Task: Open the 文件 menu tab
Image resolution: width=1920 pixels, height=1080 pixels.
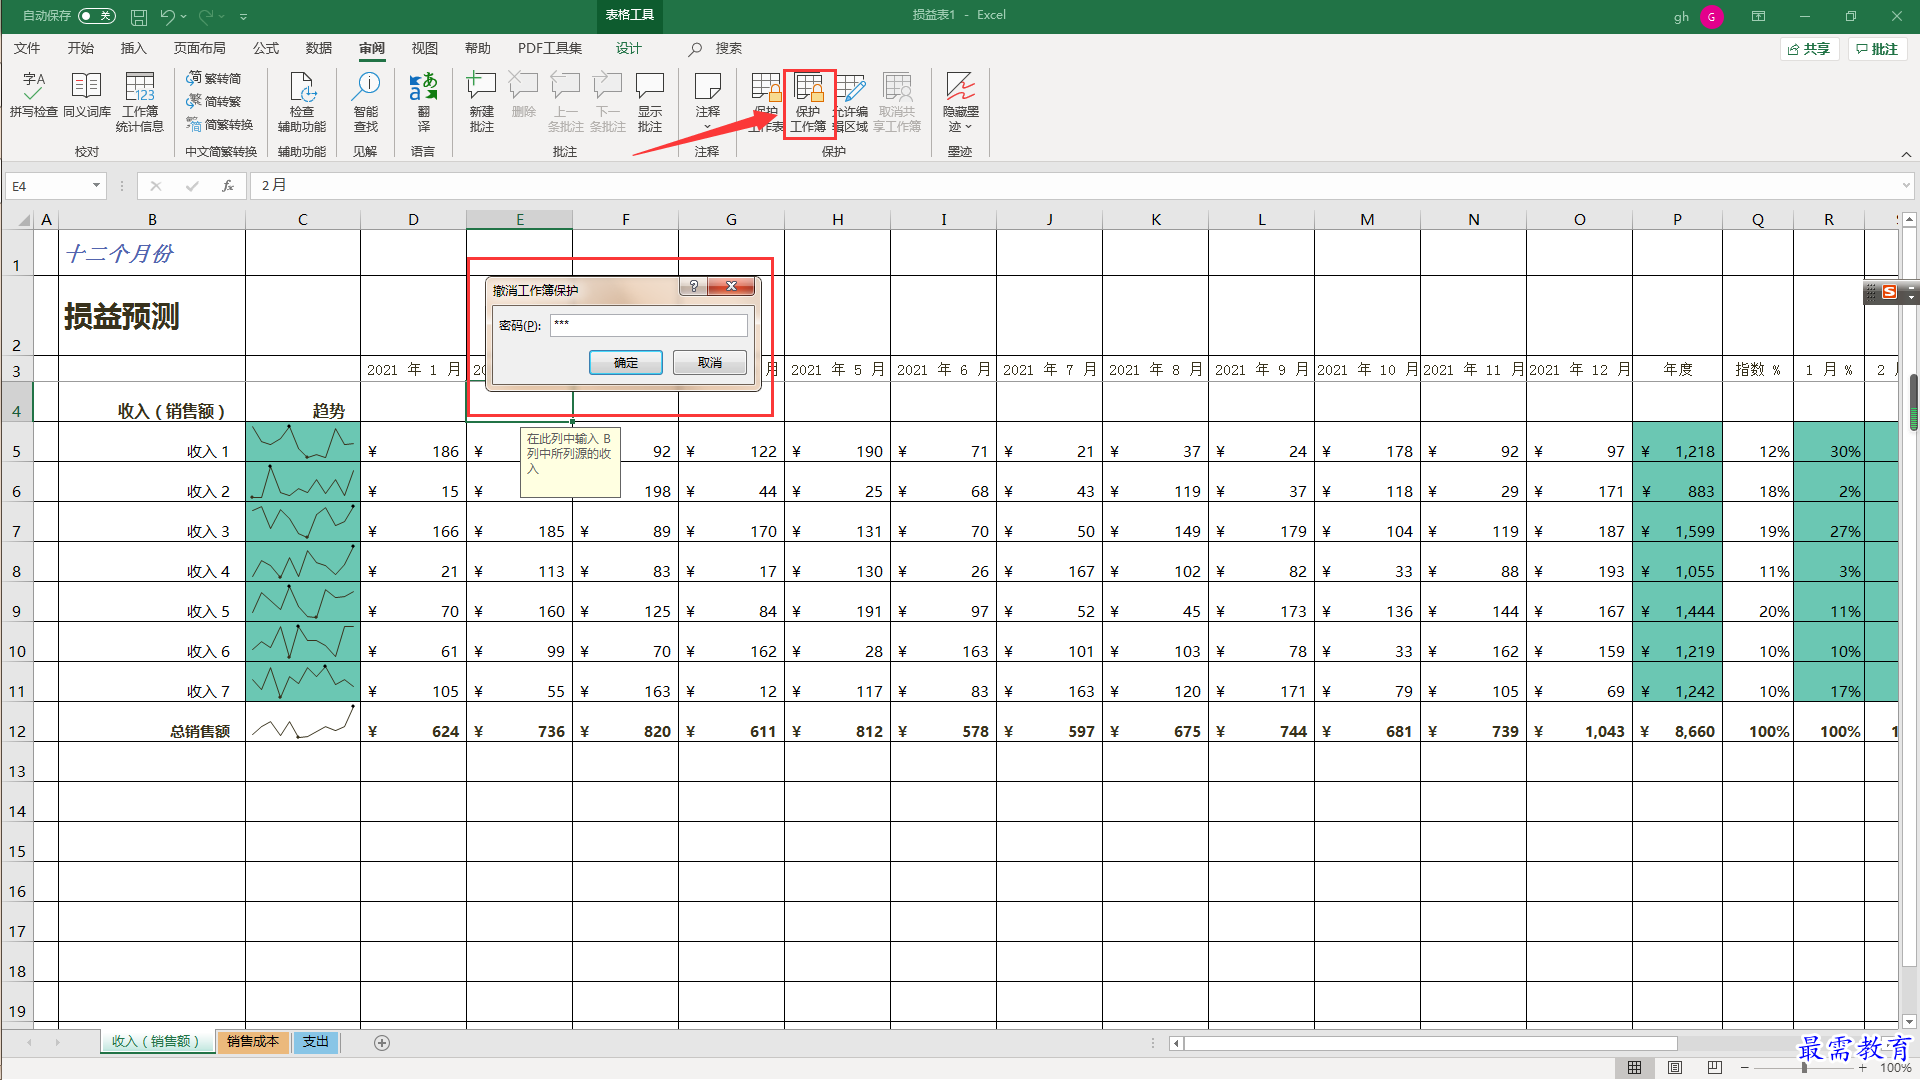Action: (27, 48)
